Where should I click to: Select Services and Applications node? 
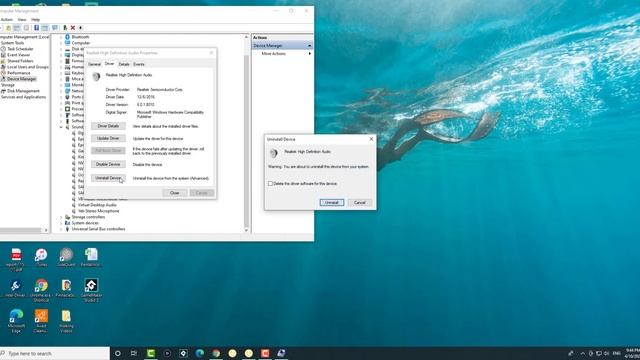pos(23,97)
